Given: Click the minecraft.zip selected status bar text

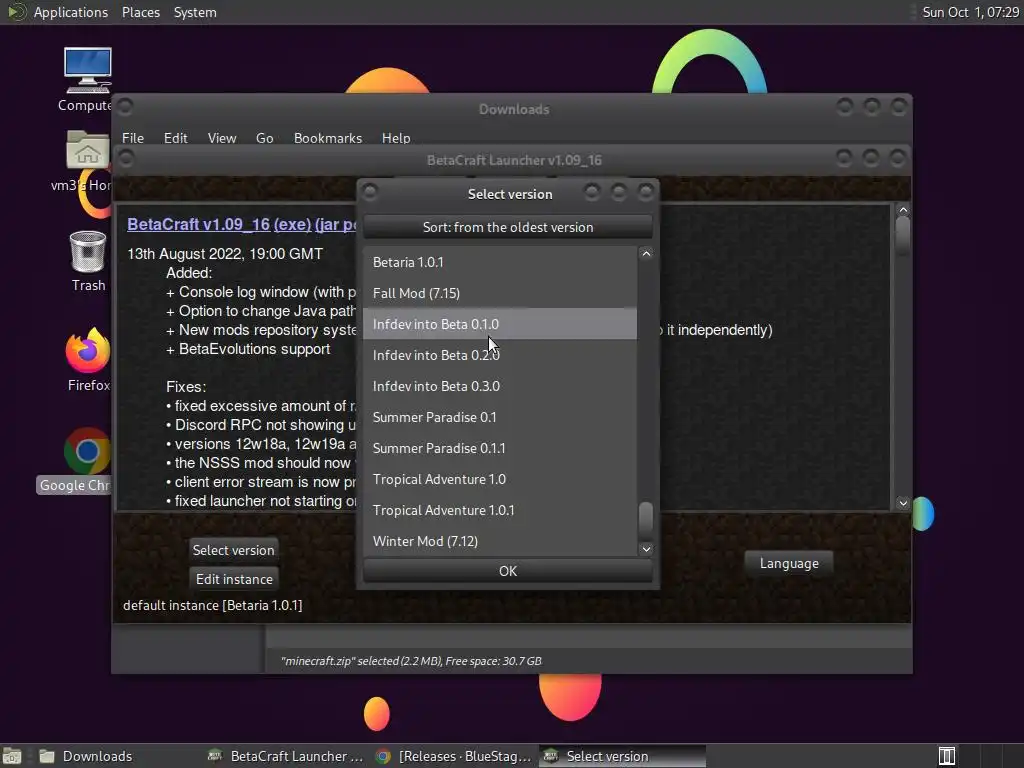Looking at the screenshot, I should [411, 661].
